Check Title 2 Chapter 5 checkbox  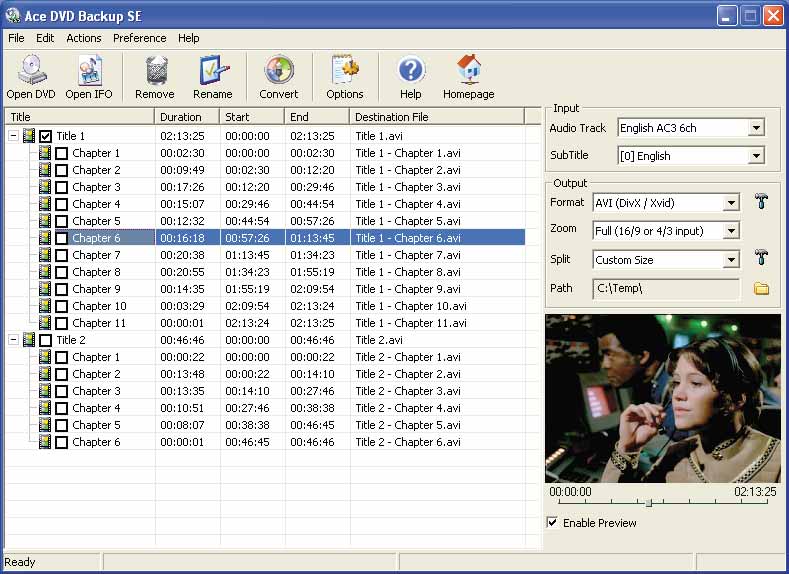pos(61,426)
